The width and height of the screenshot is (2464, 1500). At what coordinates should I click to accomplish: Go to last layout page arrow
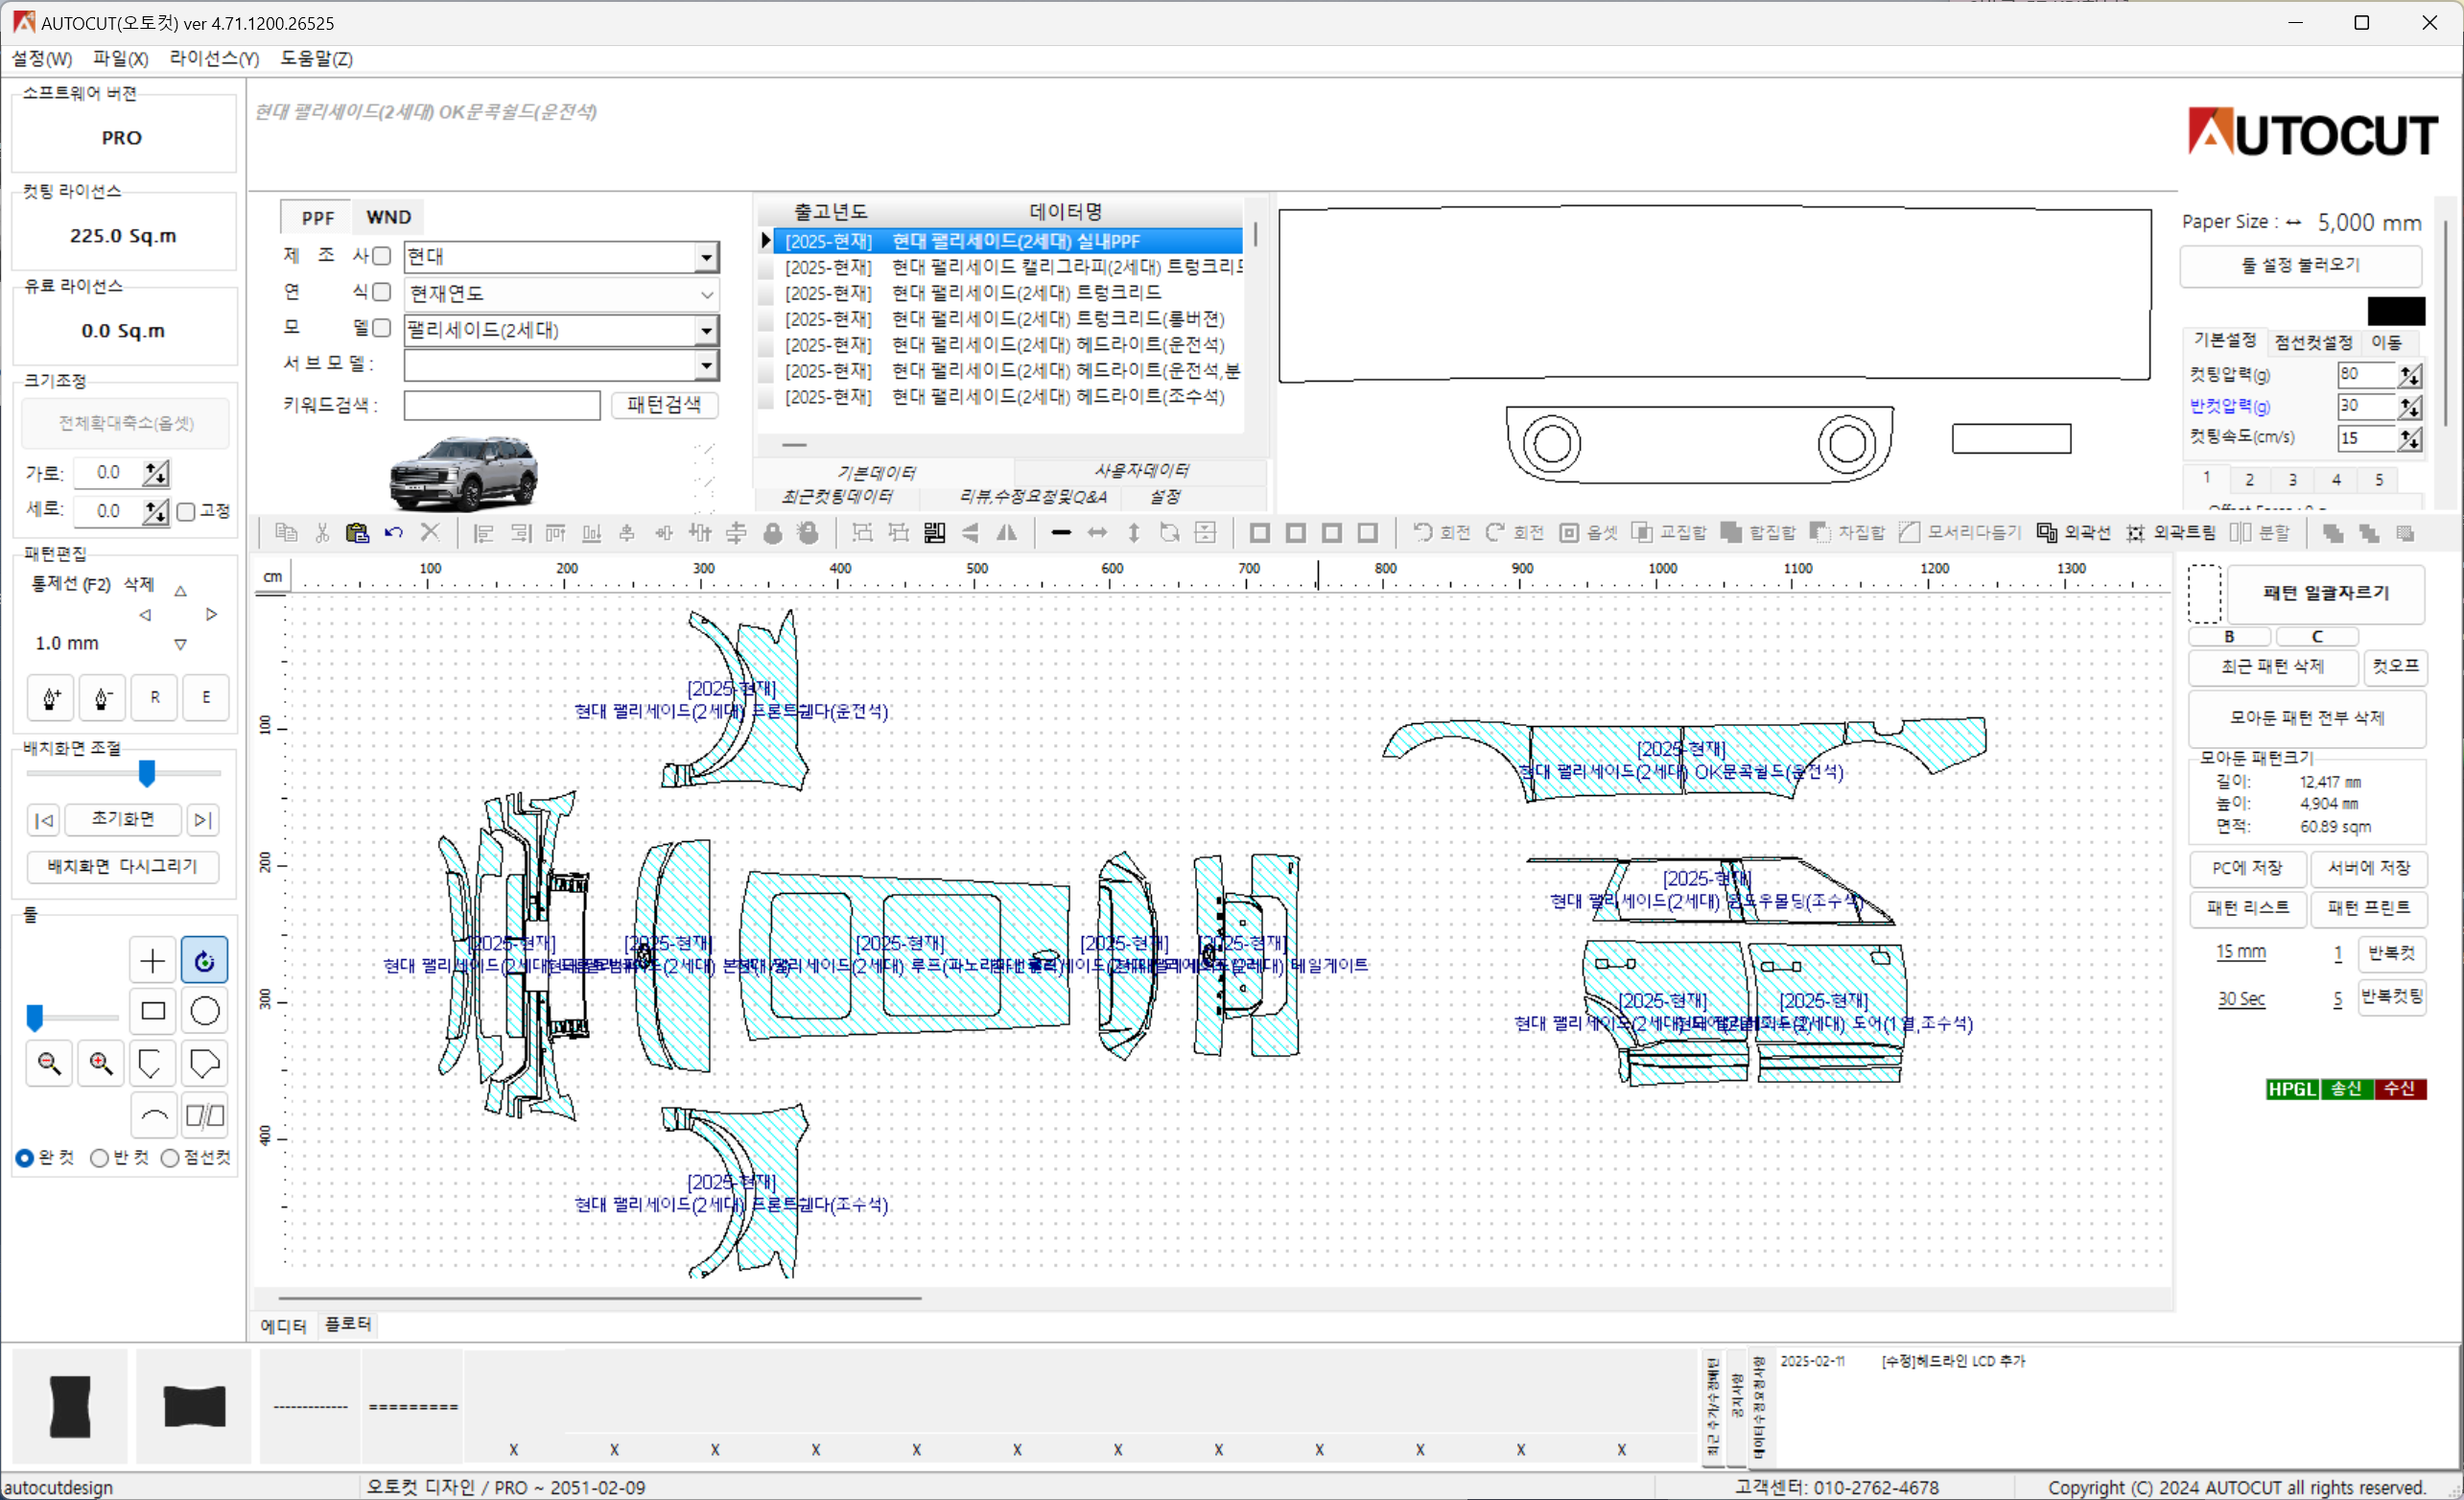[203, 820]
